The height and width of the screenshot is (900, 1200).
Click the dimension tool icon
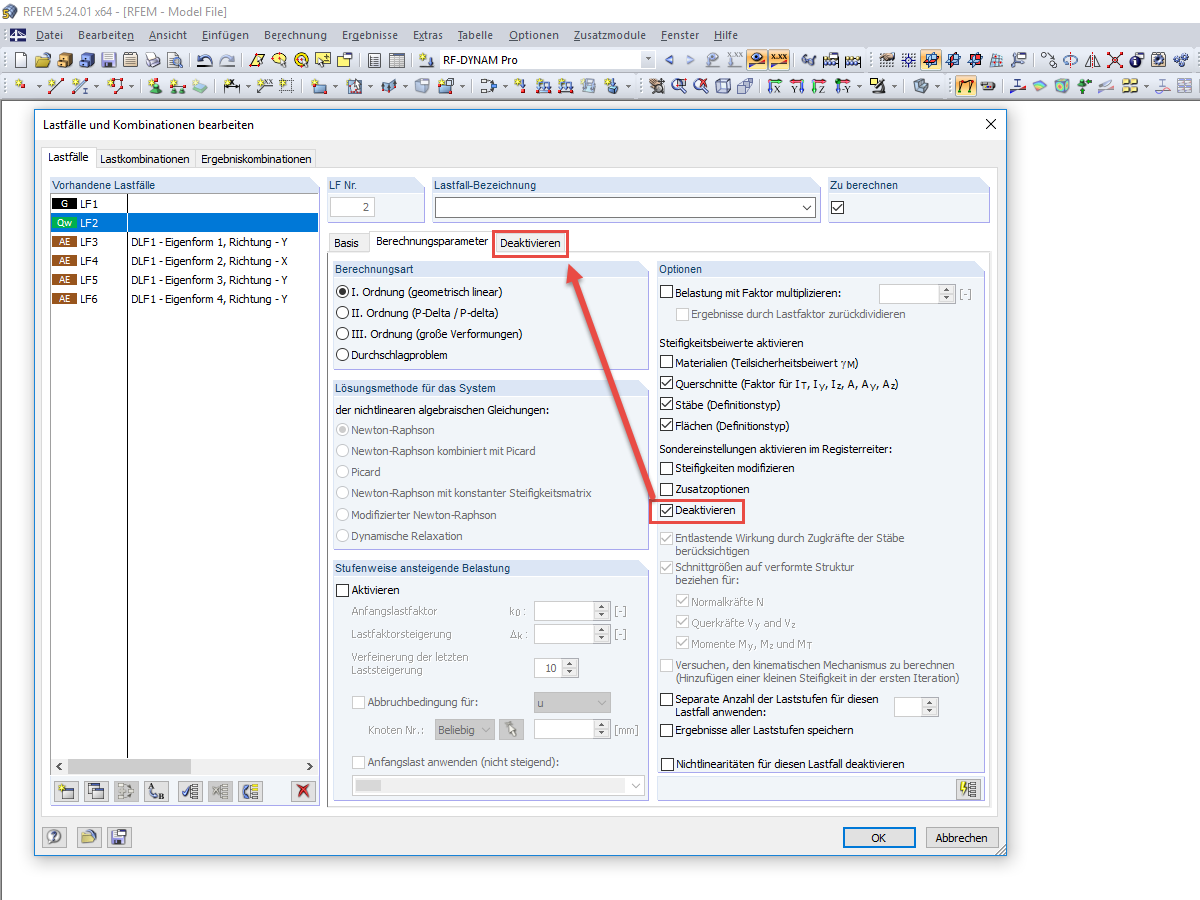[231, 86]
